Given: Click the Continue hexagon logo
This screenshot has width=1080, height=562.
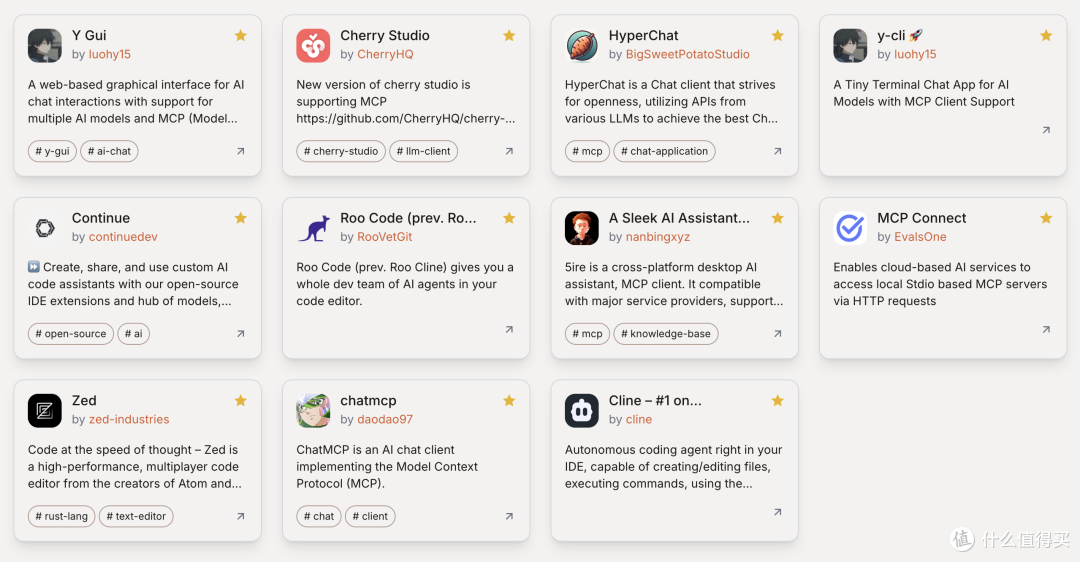Looking at the screenshot, I should [x=45, y=228].
